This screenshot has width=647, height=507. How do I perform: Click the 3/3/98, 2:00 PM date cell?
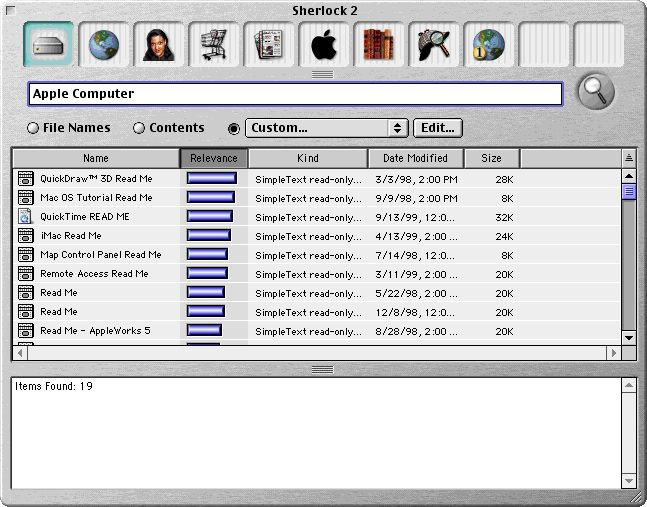pos(416,179)
